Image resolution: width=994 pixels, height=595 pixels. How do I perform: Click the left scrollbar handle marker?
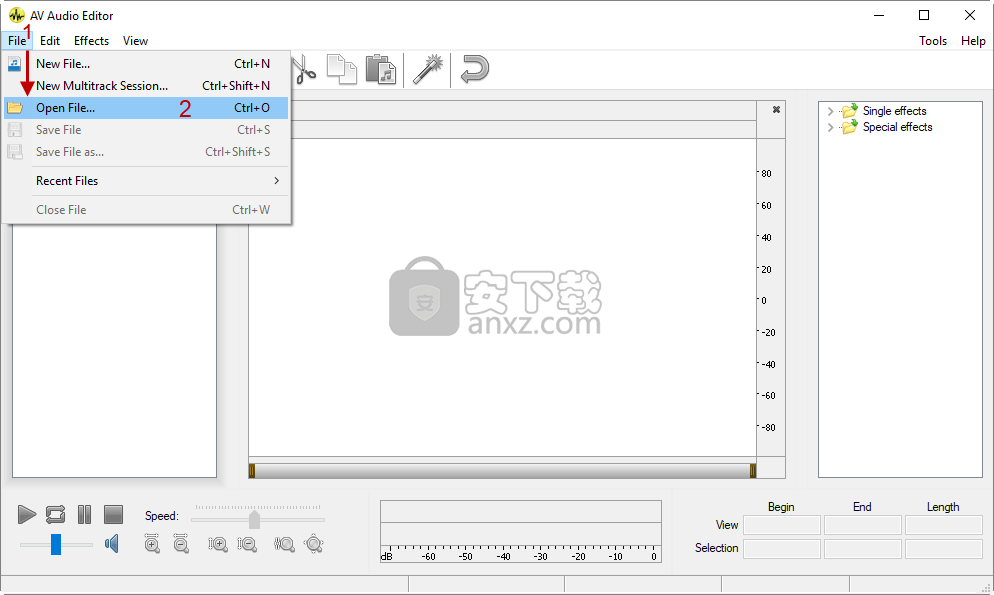[252, 471]
